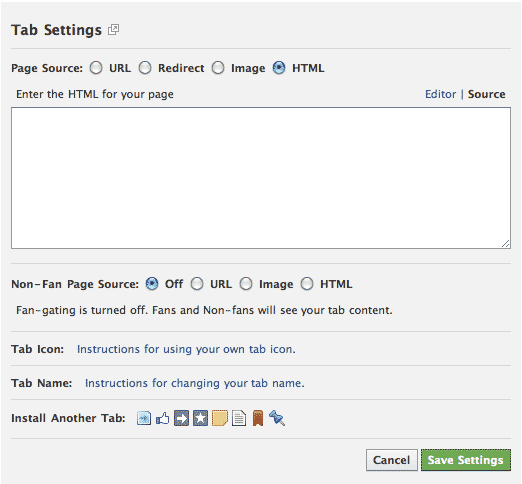Image resolution: width=522 pixels, height=484 pixels.
Task: Switch to the Editor view
Action: click(x=440, y=94)
